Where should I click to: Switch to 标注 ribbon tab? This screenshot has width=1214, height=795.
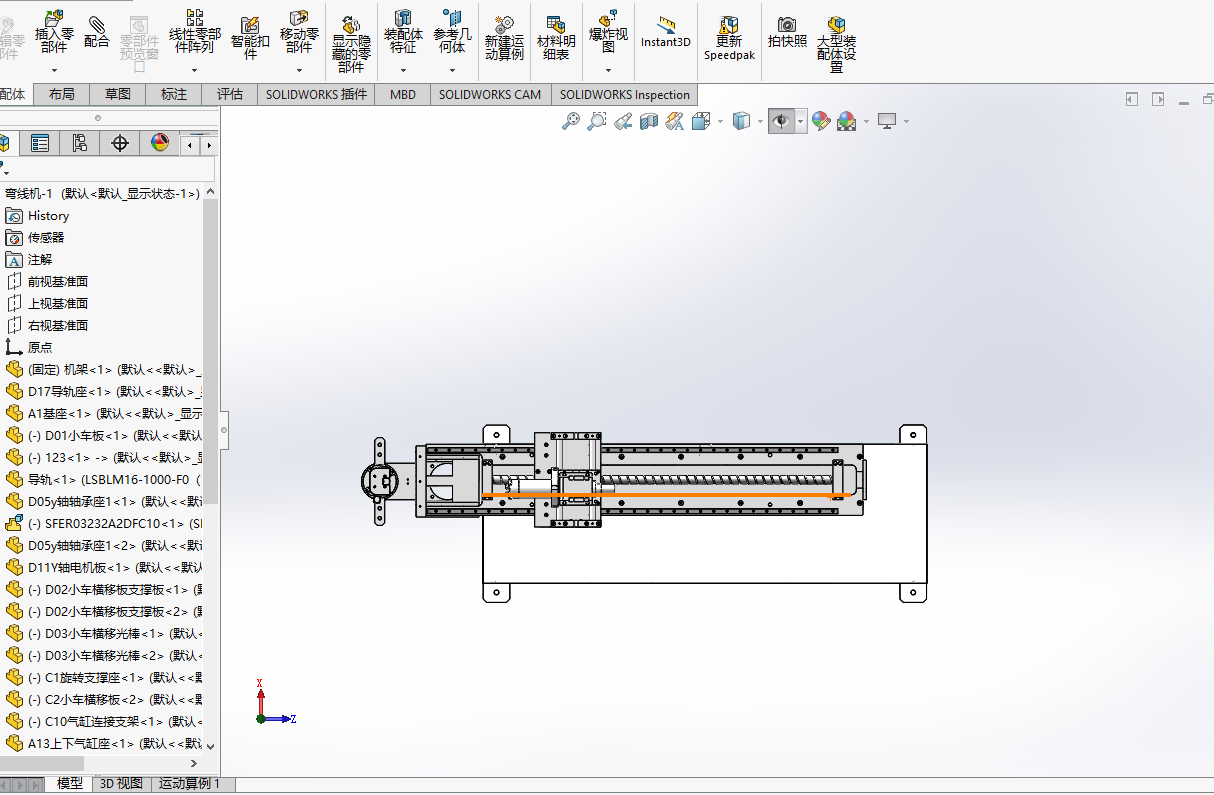(x=174, y=94)
